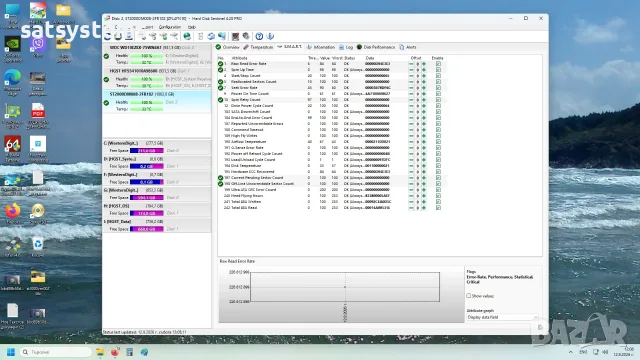The width and height of the screenshot is (640, 360).
Task: Check the Show values checkbox
Action: tap(469, 296)
